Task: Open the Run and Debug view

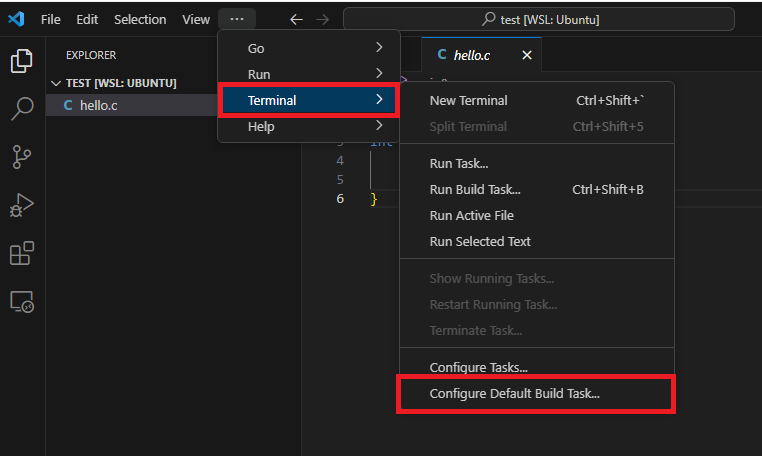Action: tap(21, 205)
